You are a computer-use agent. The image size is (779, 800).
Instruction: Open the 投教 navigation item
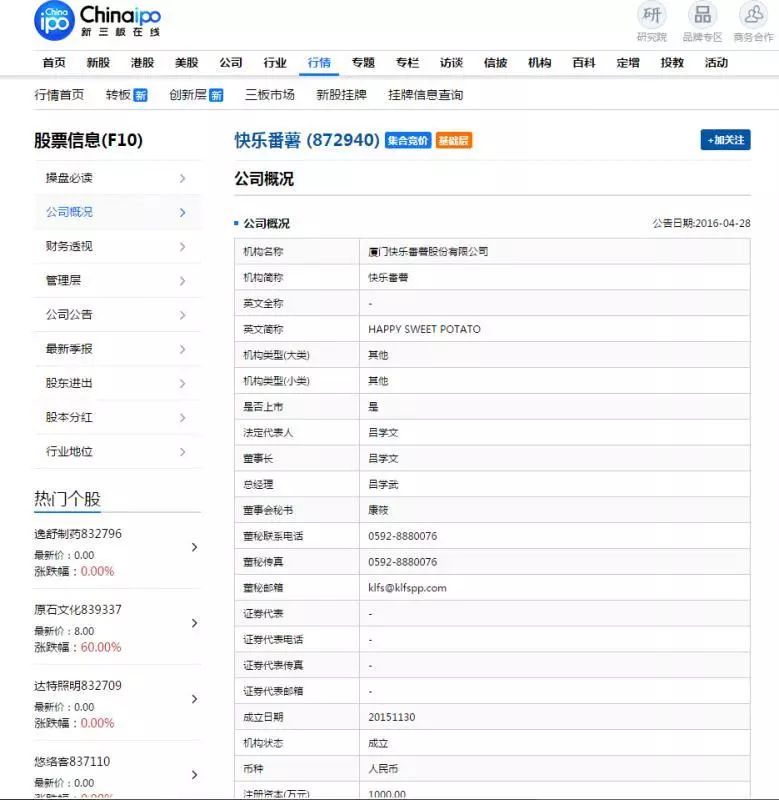point(672,63)
